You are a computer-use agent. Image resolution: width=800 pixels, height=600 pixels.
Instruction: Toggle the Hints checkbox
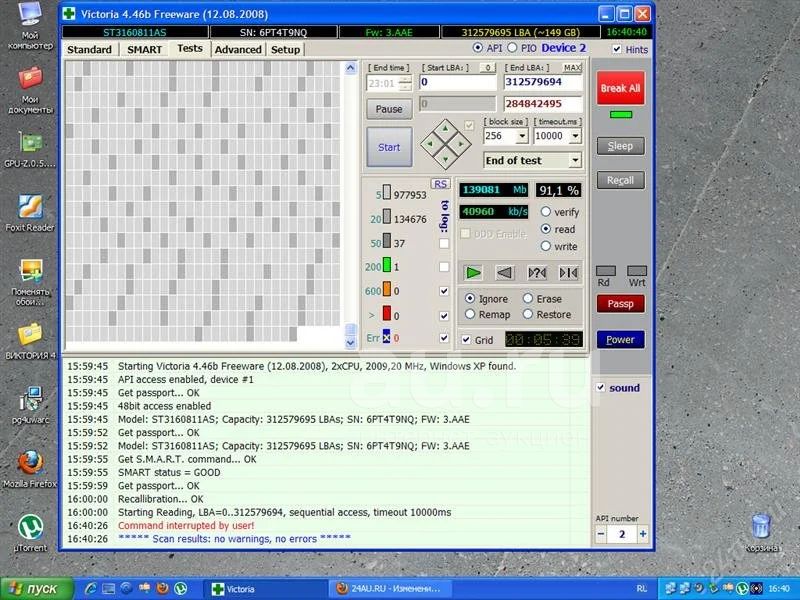[x=617, y=49]
